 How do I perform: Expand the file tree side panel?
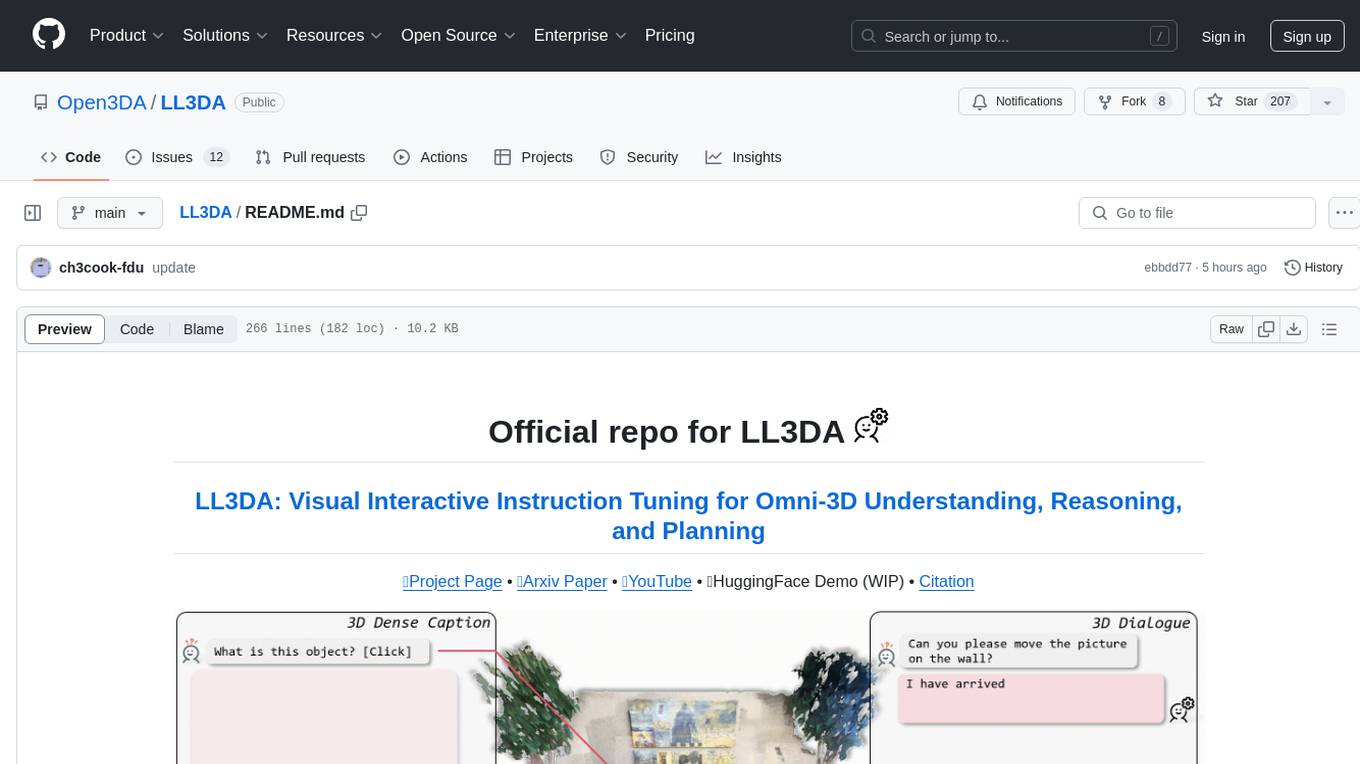33,213
